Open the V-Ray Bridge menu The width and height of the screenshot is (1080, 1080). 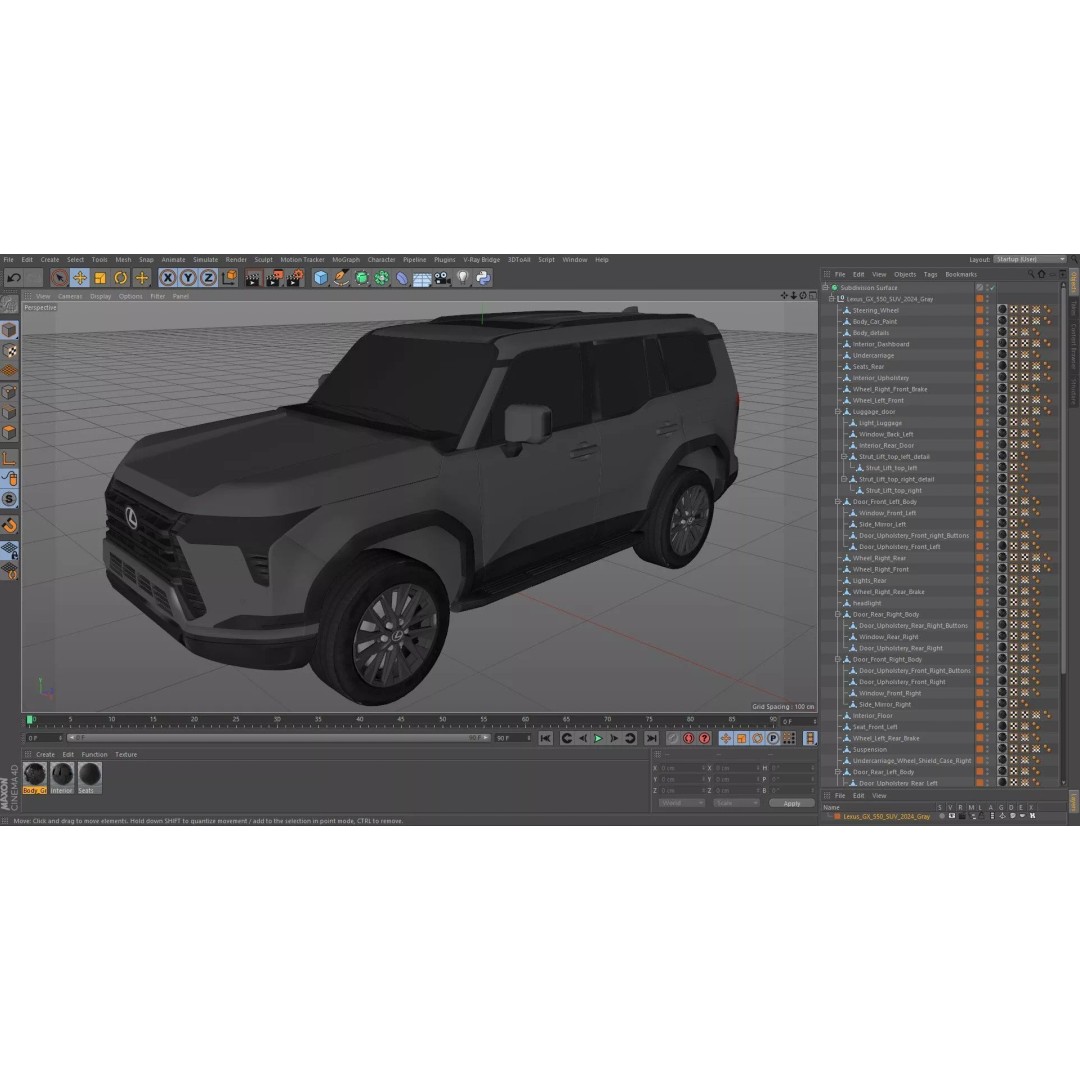pyautogui.click(x=481, y=260)
